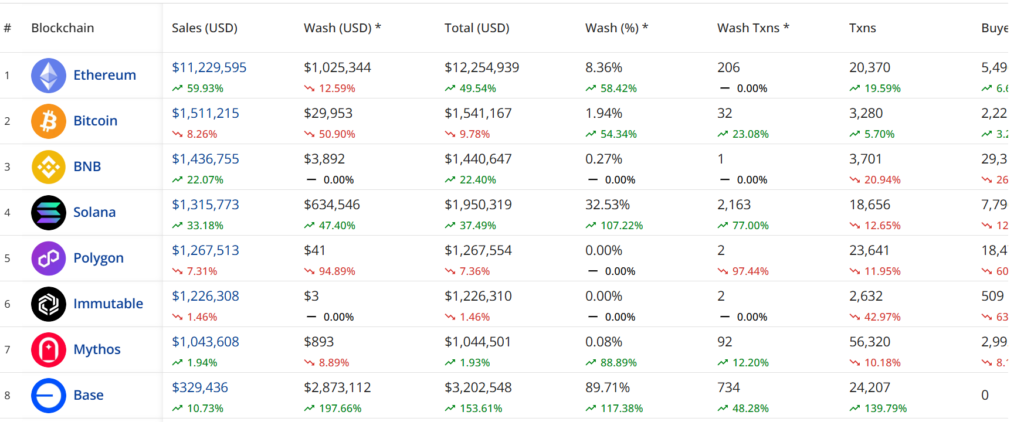Sort table by Sales (USD) column
Screen dimensions: 1024x422
(203, 28)
